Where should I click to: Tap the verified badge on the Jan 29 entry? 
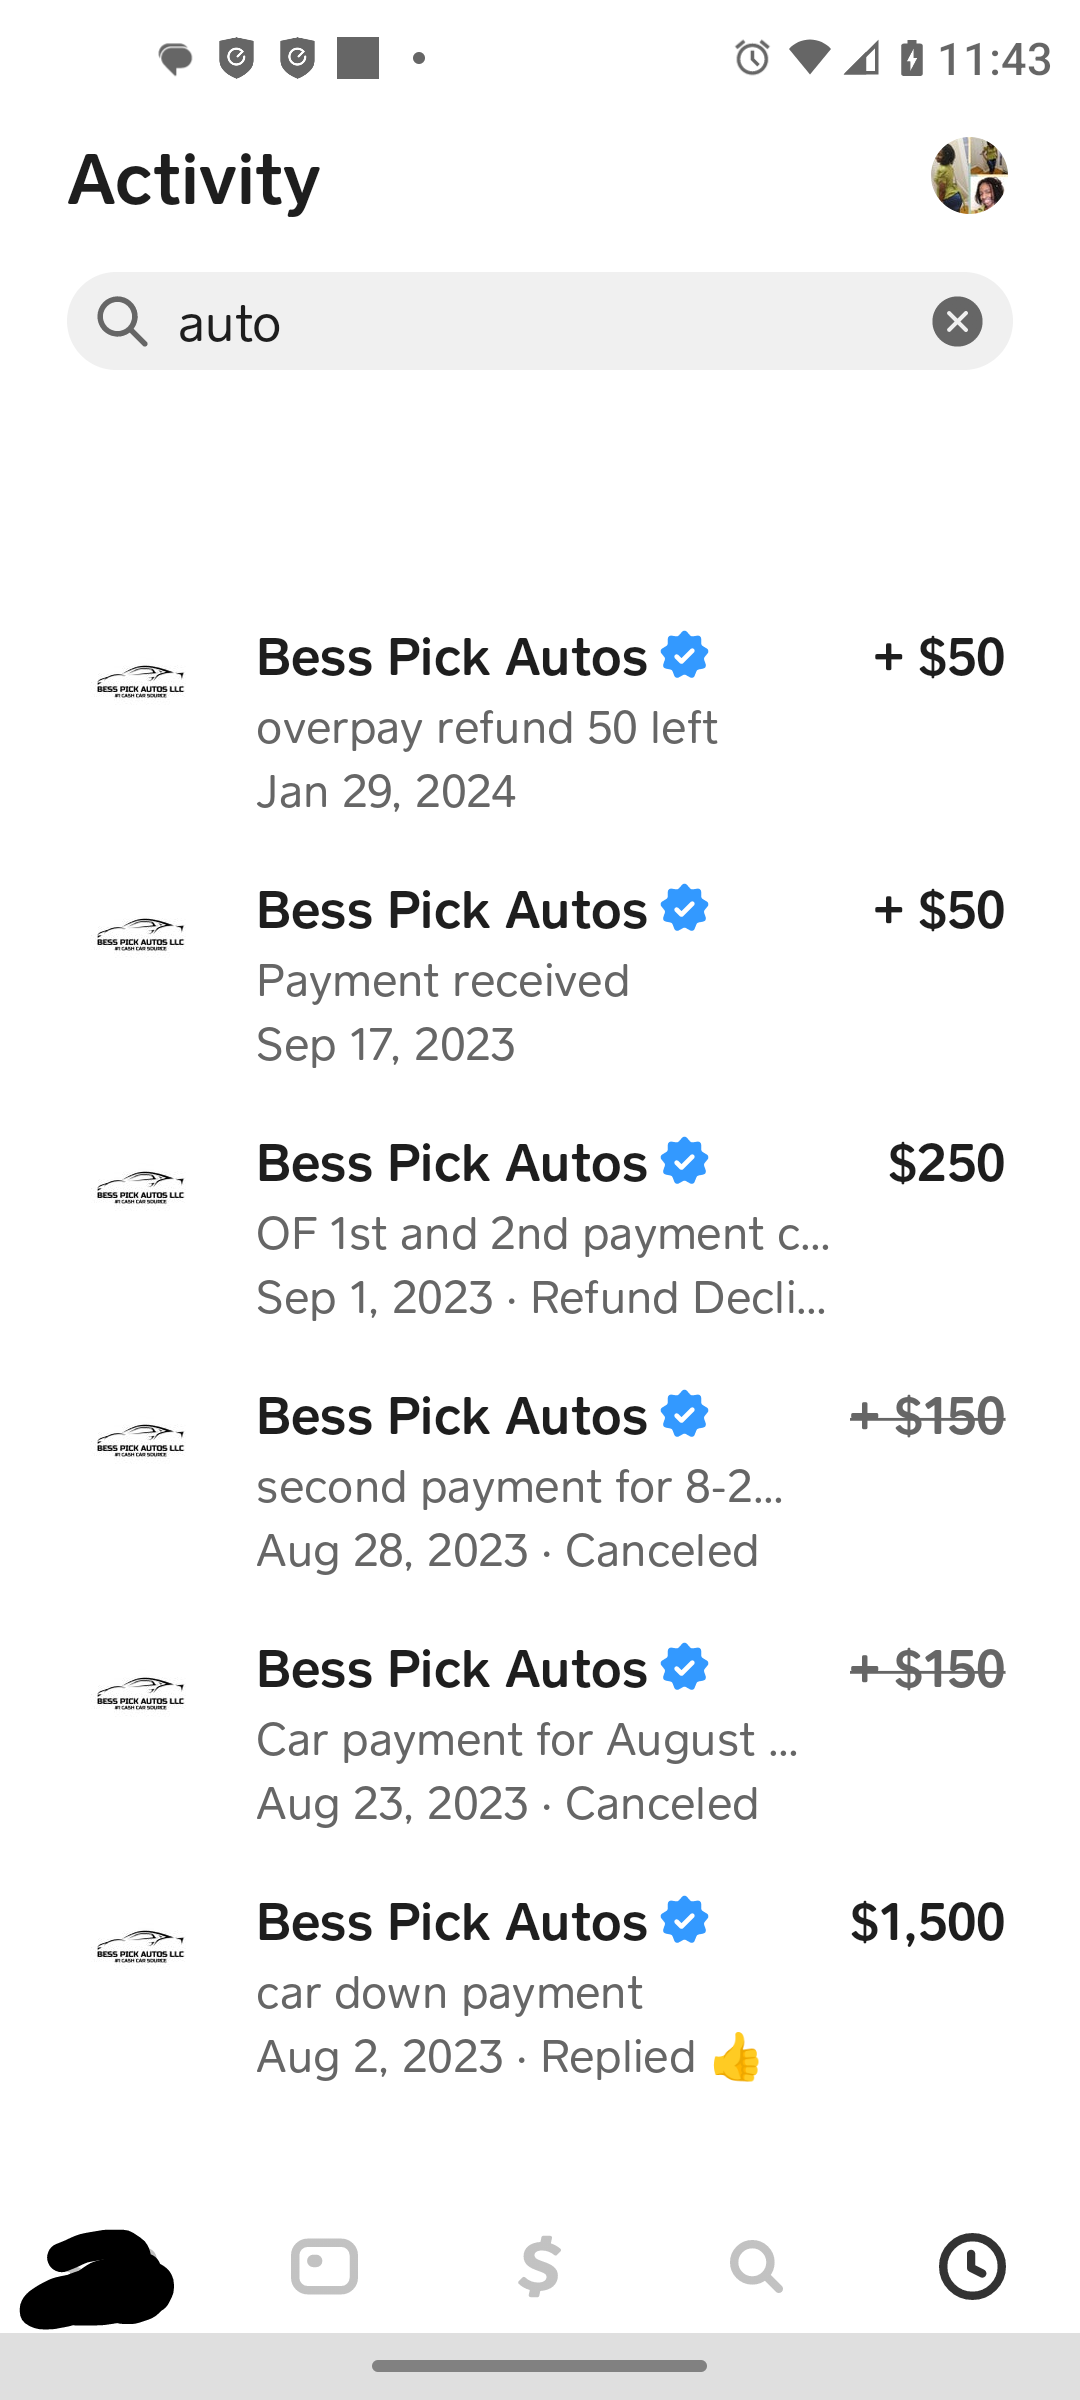pyautogui.click(x=685, y=656)
